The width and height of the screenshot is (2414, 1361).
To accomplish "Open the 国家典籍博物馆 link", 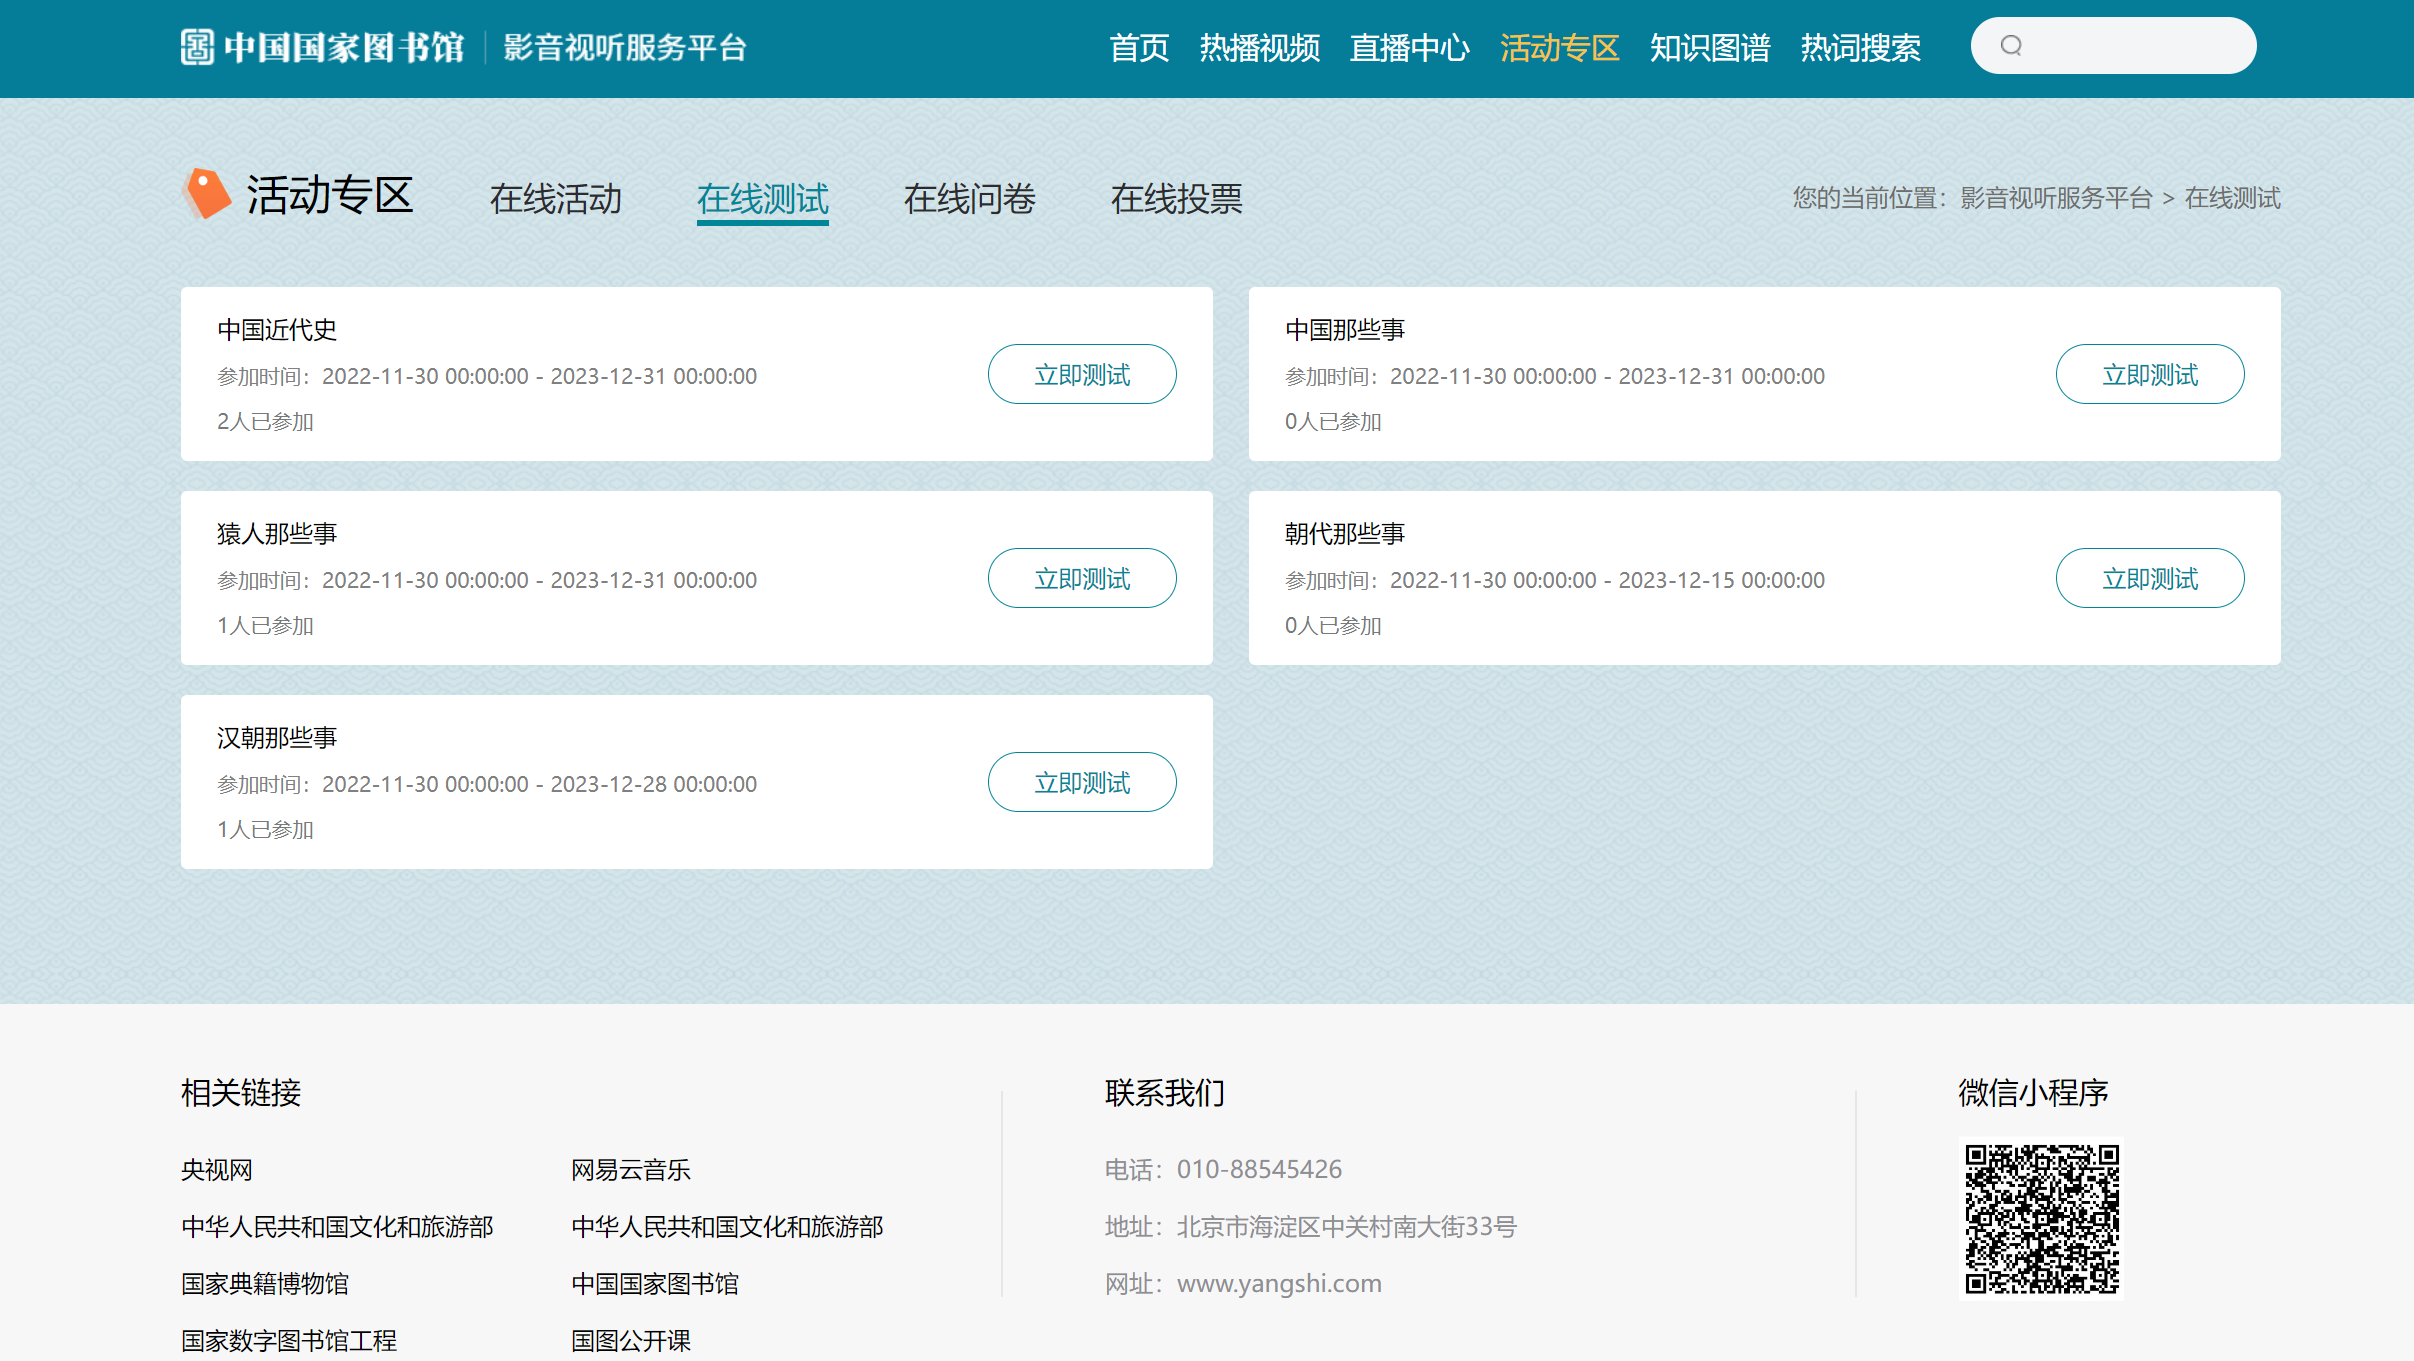I will pos(265,1284).
